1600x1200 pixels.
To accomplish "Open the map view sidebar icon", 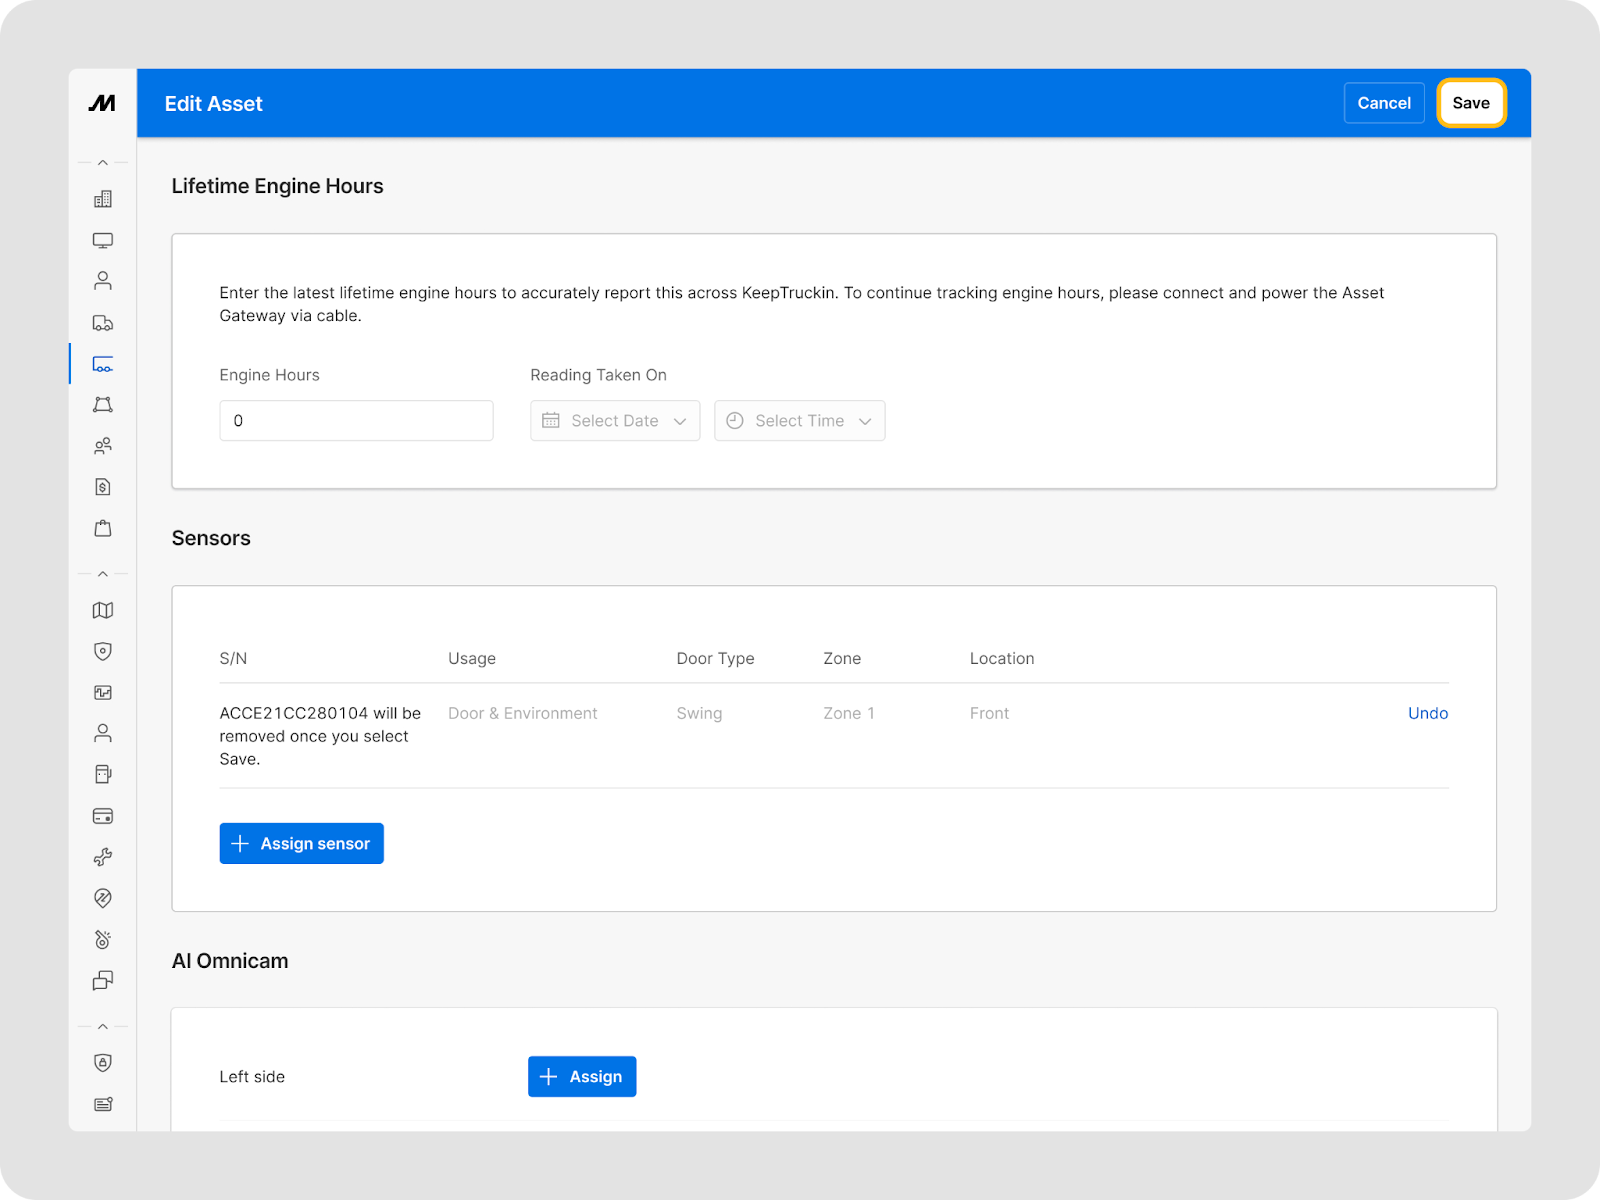I will (102, 610).
